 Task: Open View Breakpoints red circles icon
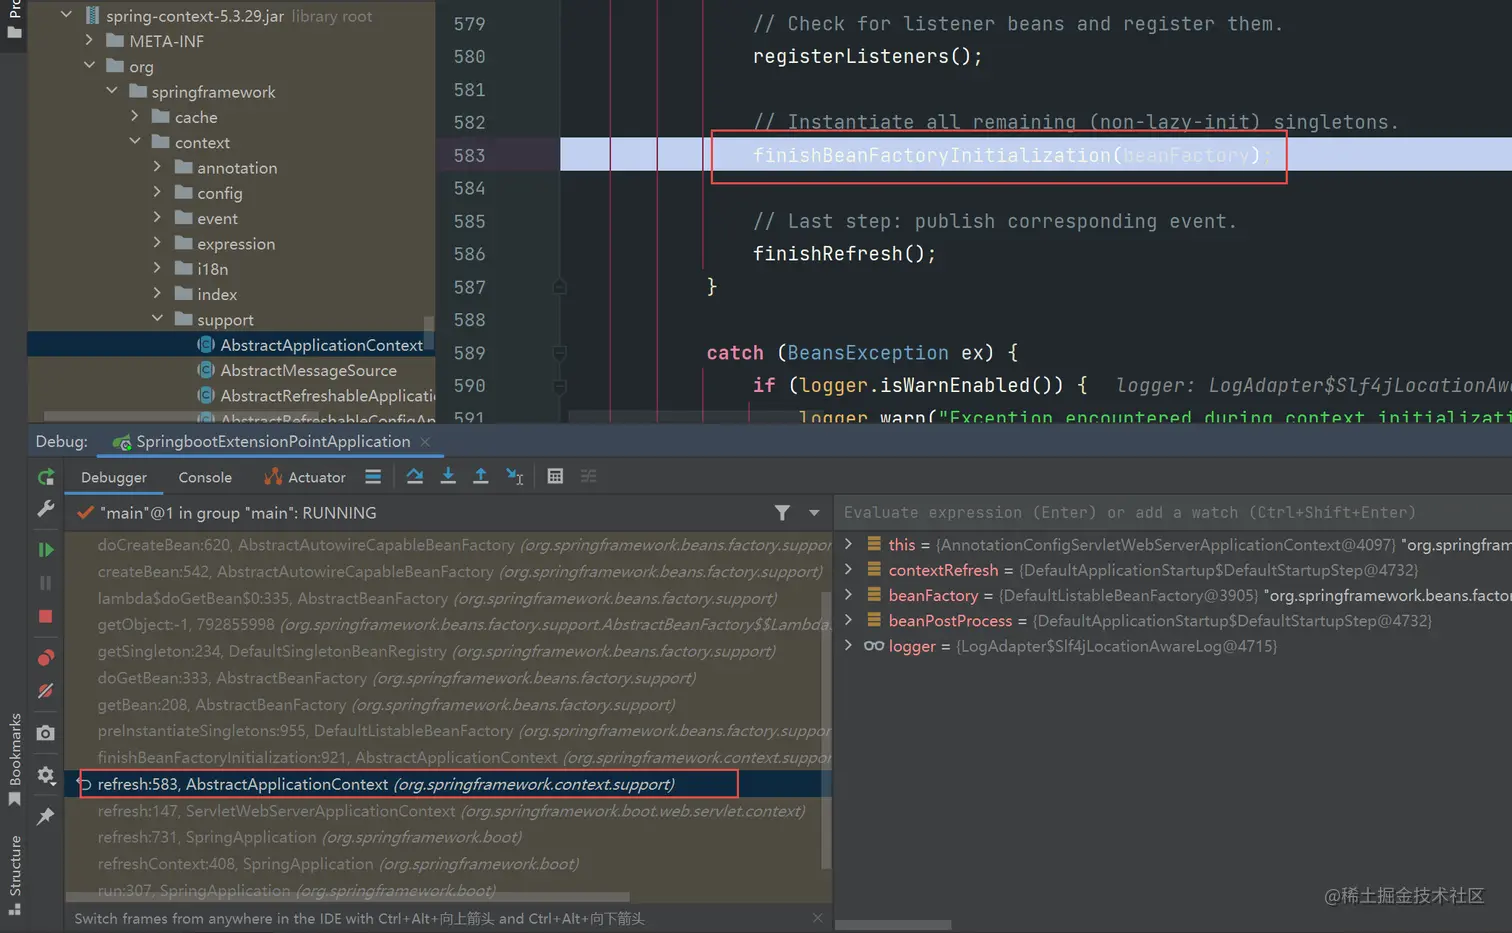tap(46, 658)
